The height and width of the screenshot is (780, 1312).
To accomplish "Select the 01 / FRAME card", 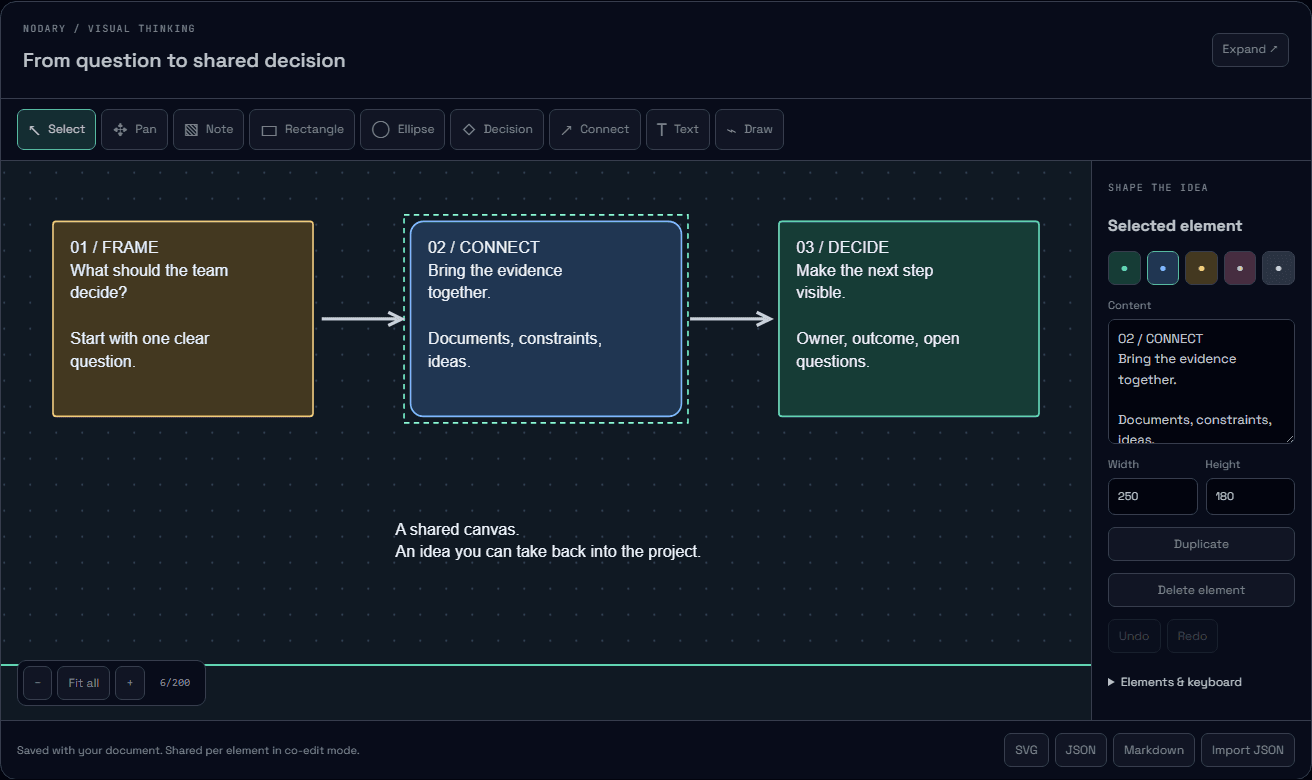I will click(183, 319).
